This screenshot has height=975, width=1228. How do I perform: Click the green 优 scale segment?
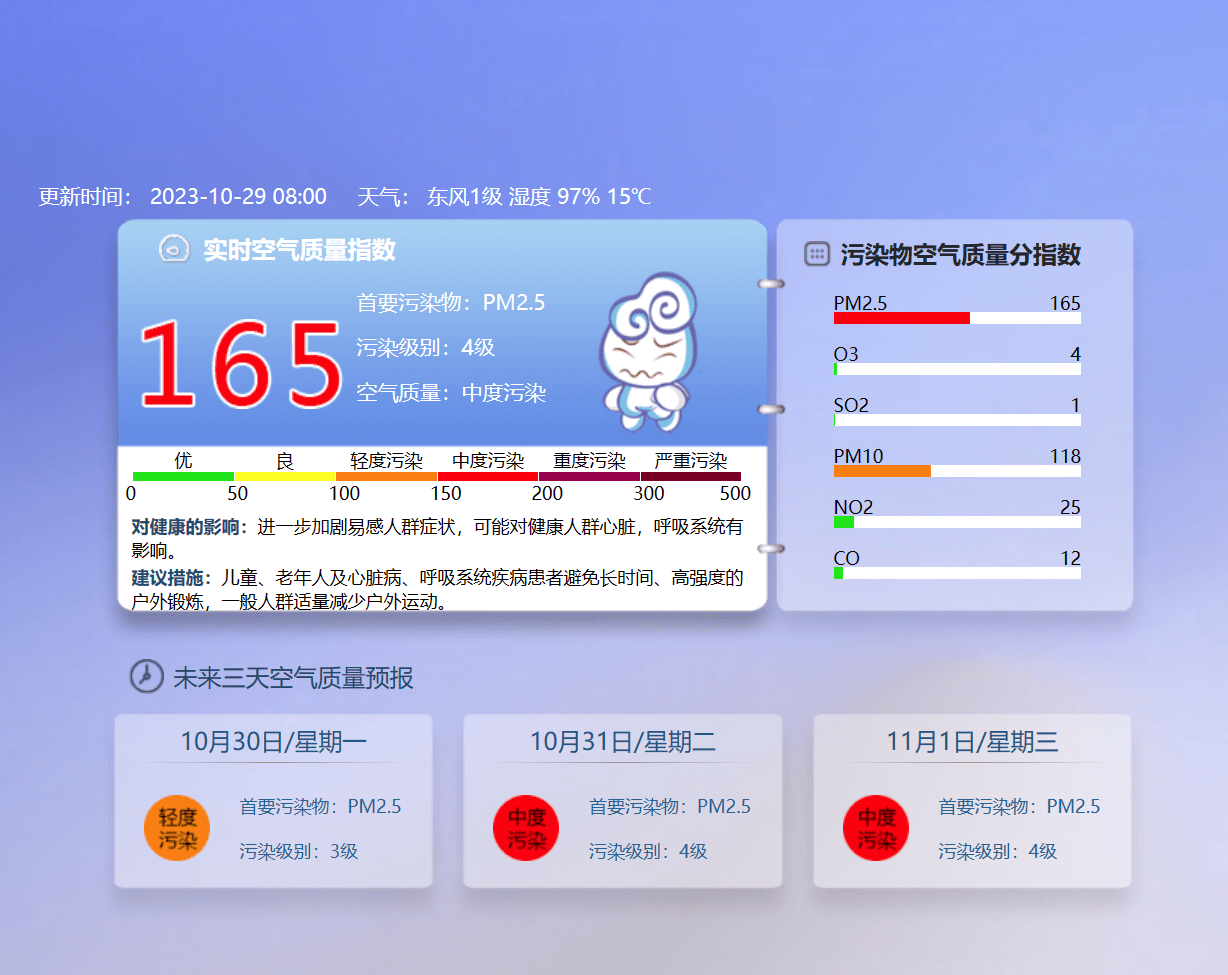tap(183, 476)
